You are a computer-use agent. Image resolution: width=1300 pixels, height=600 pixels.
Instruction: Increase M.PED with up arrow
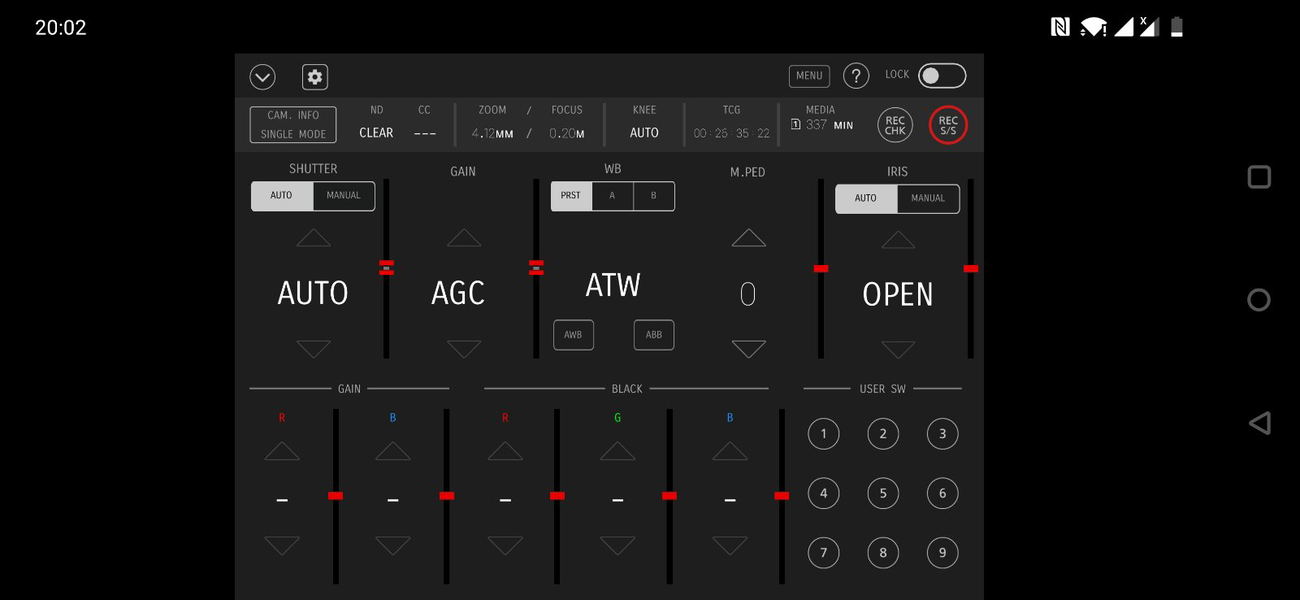tap(749, 238)
